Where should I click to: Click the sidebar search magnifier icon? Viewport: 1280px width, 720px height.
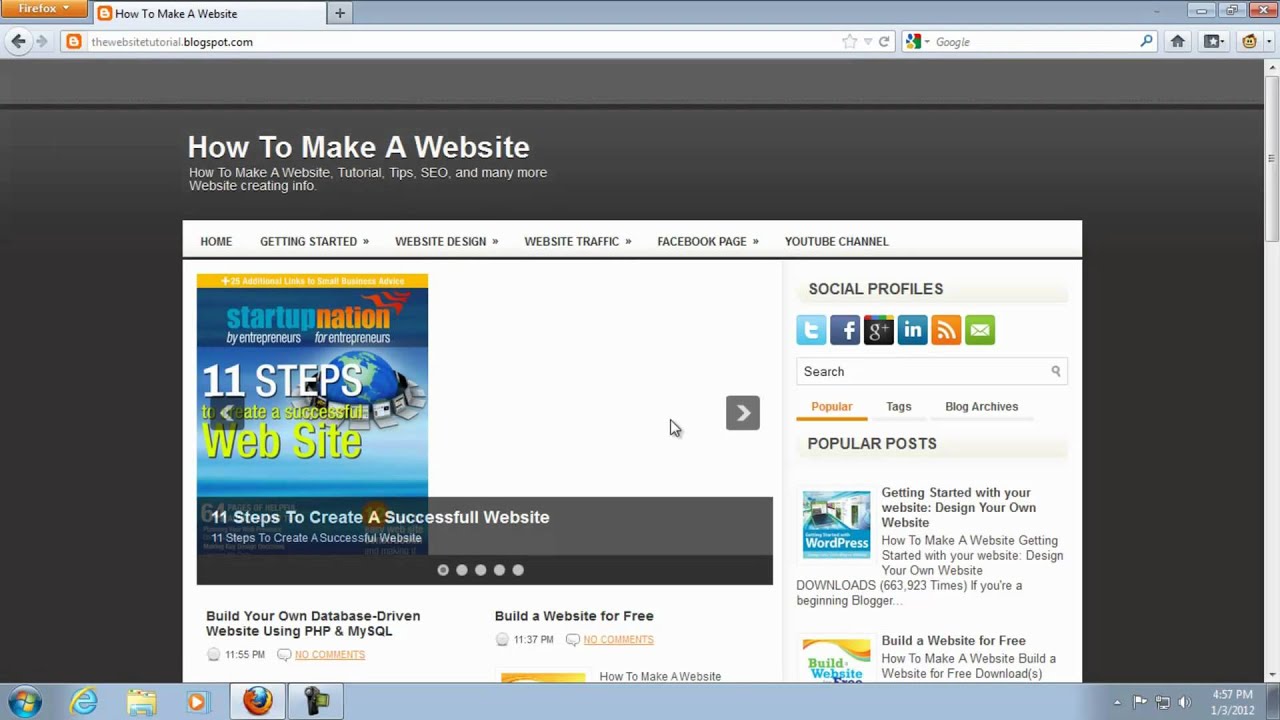[1055, 371]
